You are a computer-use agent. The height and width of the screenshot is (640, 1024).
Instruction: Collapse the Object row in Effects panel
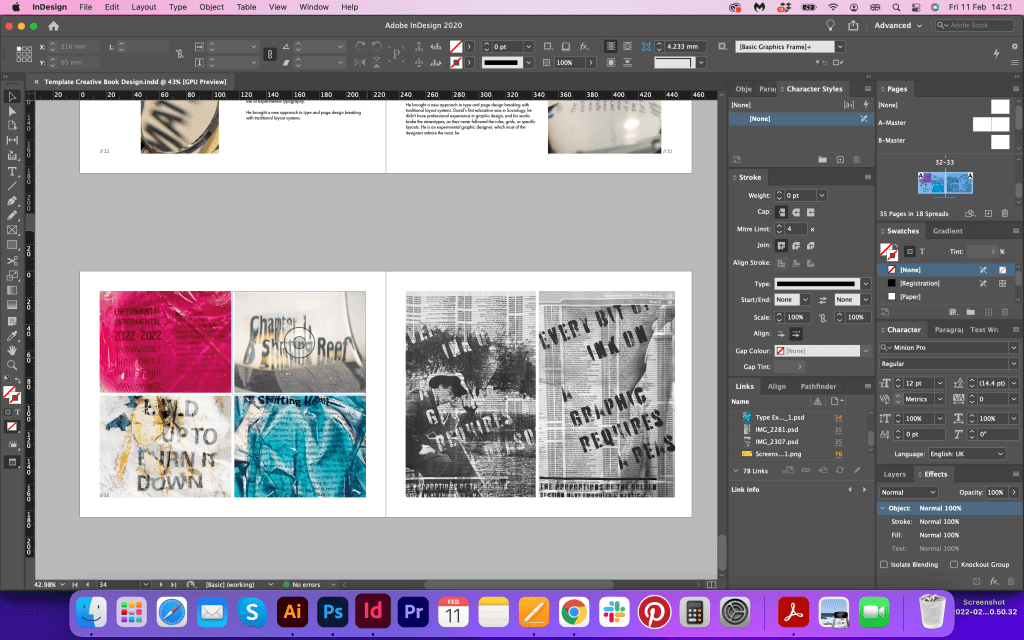[881, 509]
